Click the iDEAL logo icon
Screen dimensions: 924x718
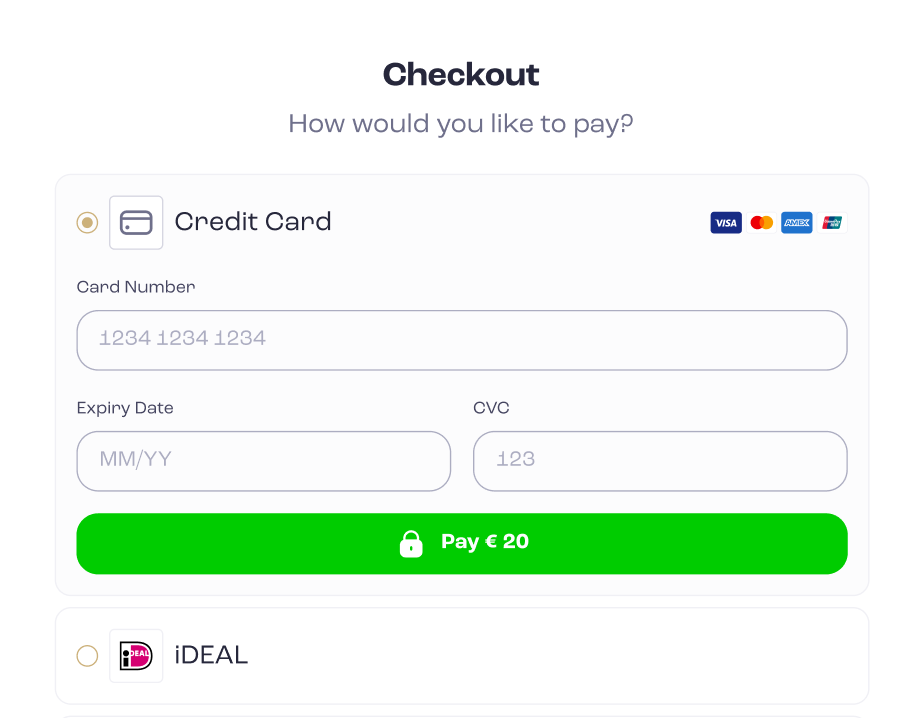click(x=136, y=656)
